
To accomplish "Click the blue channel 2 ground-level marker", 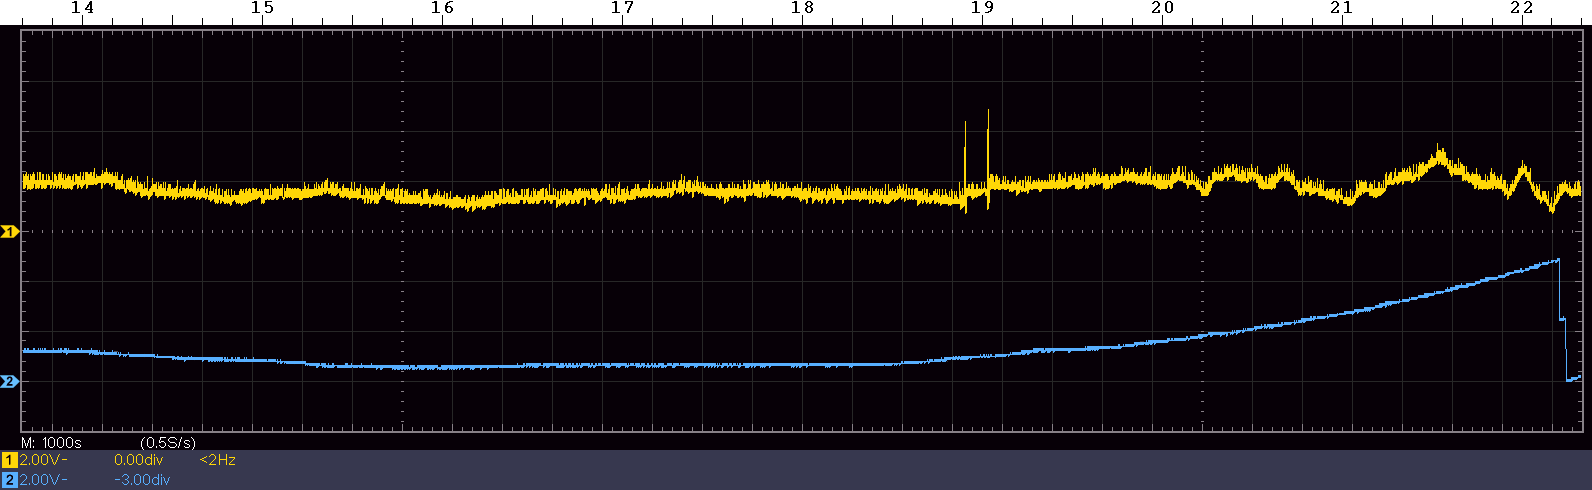I will click(x=9, y=382).
